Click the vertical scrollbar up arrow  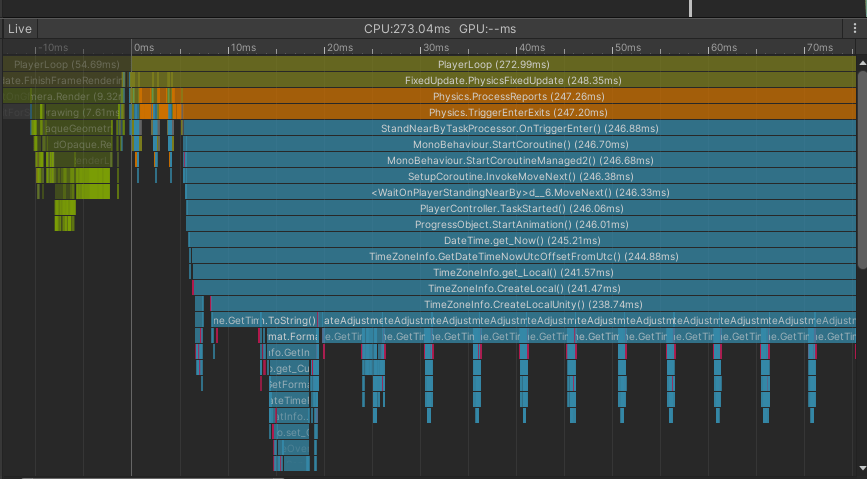click(x=862, y=64)
